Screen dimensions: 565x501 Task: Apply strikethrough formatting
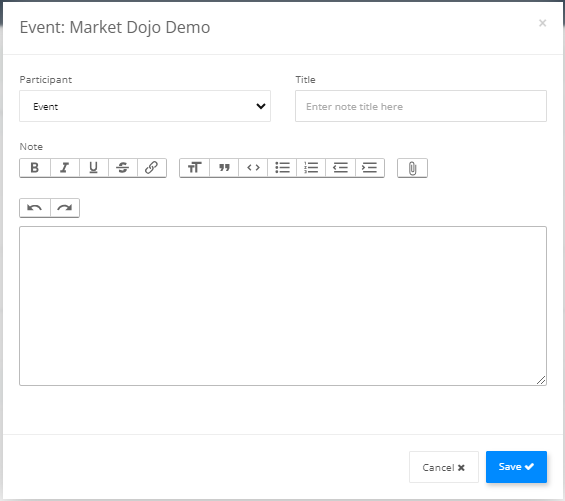point(123,168)
